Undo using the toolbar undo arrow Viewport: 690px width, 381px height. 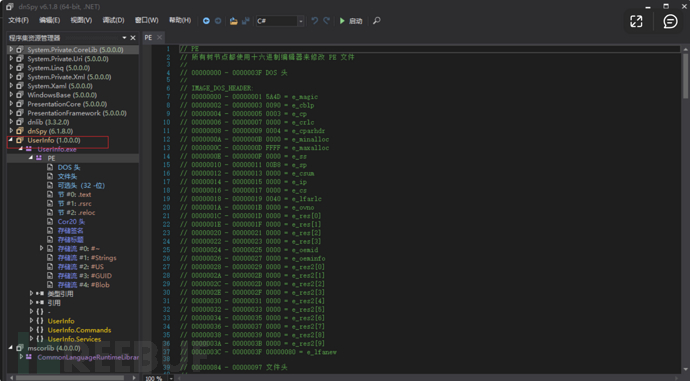pos(315,21)
